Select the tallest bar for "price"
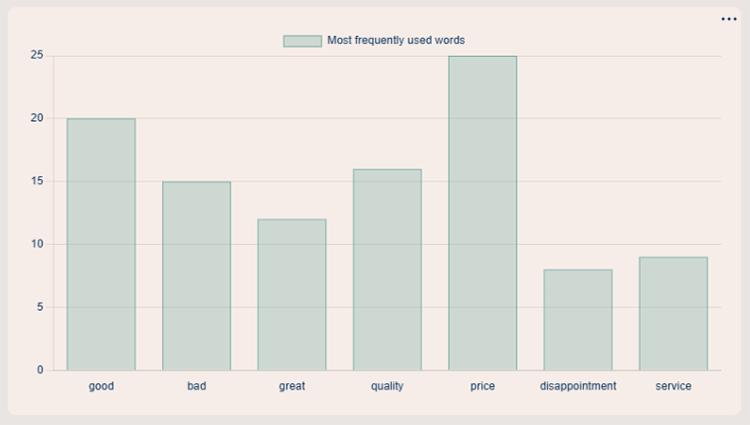Viewport: 750px width, 425px height. (x=482, y=213)
